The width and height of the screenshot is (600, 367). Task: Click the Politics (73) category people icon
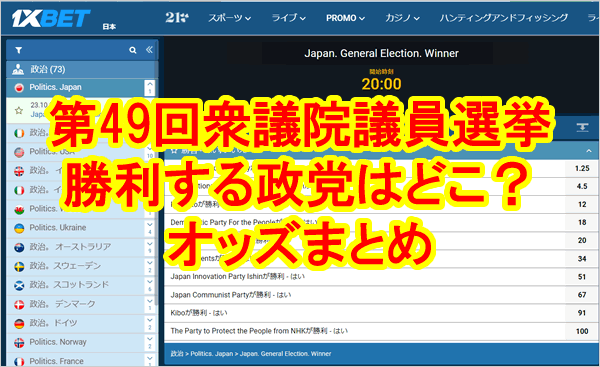point(18,69)
